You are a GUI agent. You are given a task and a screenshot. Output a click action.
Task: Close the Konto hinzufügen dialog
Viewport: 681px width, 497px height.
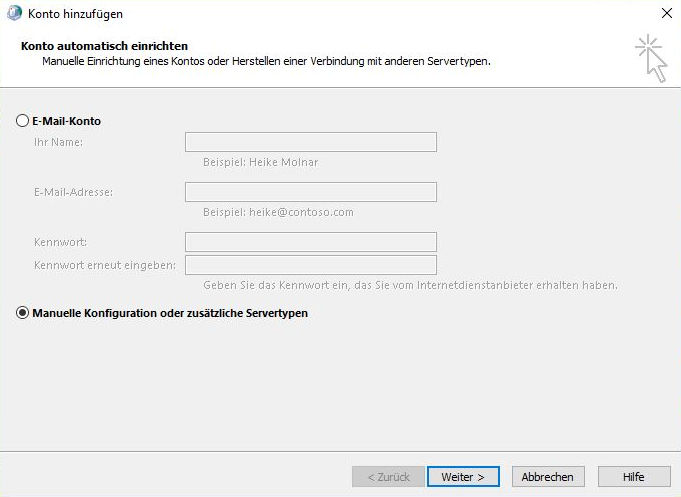[666, 14]
